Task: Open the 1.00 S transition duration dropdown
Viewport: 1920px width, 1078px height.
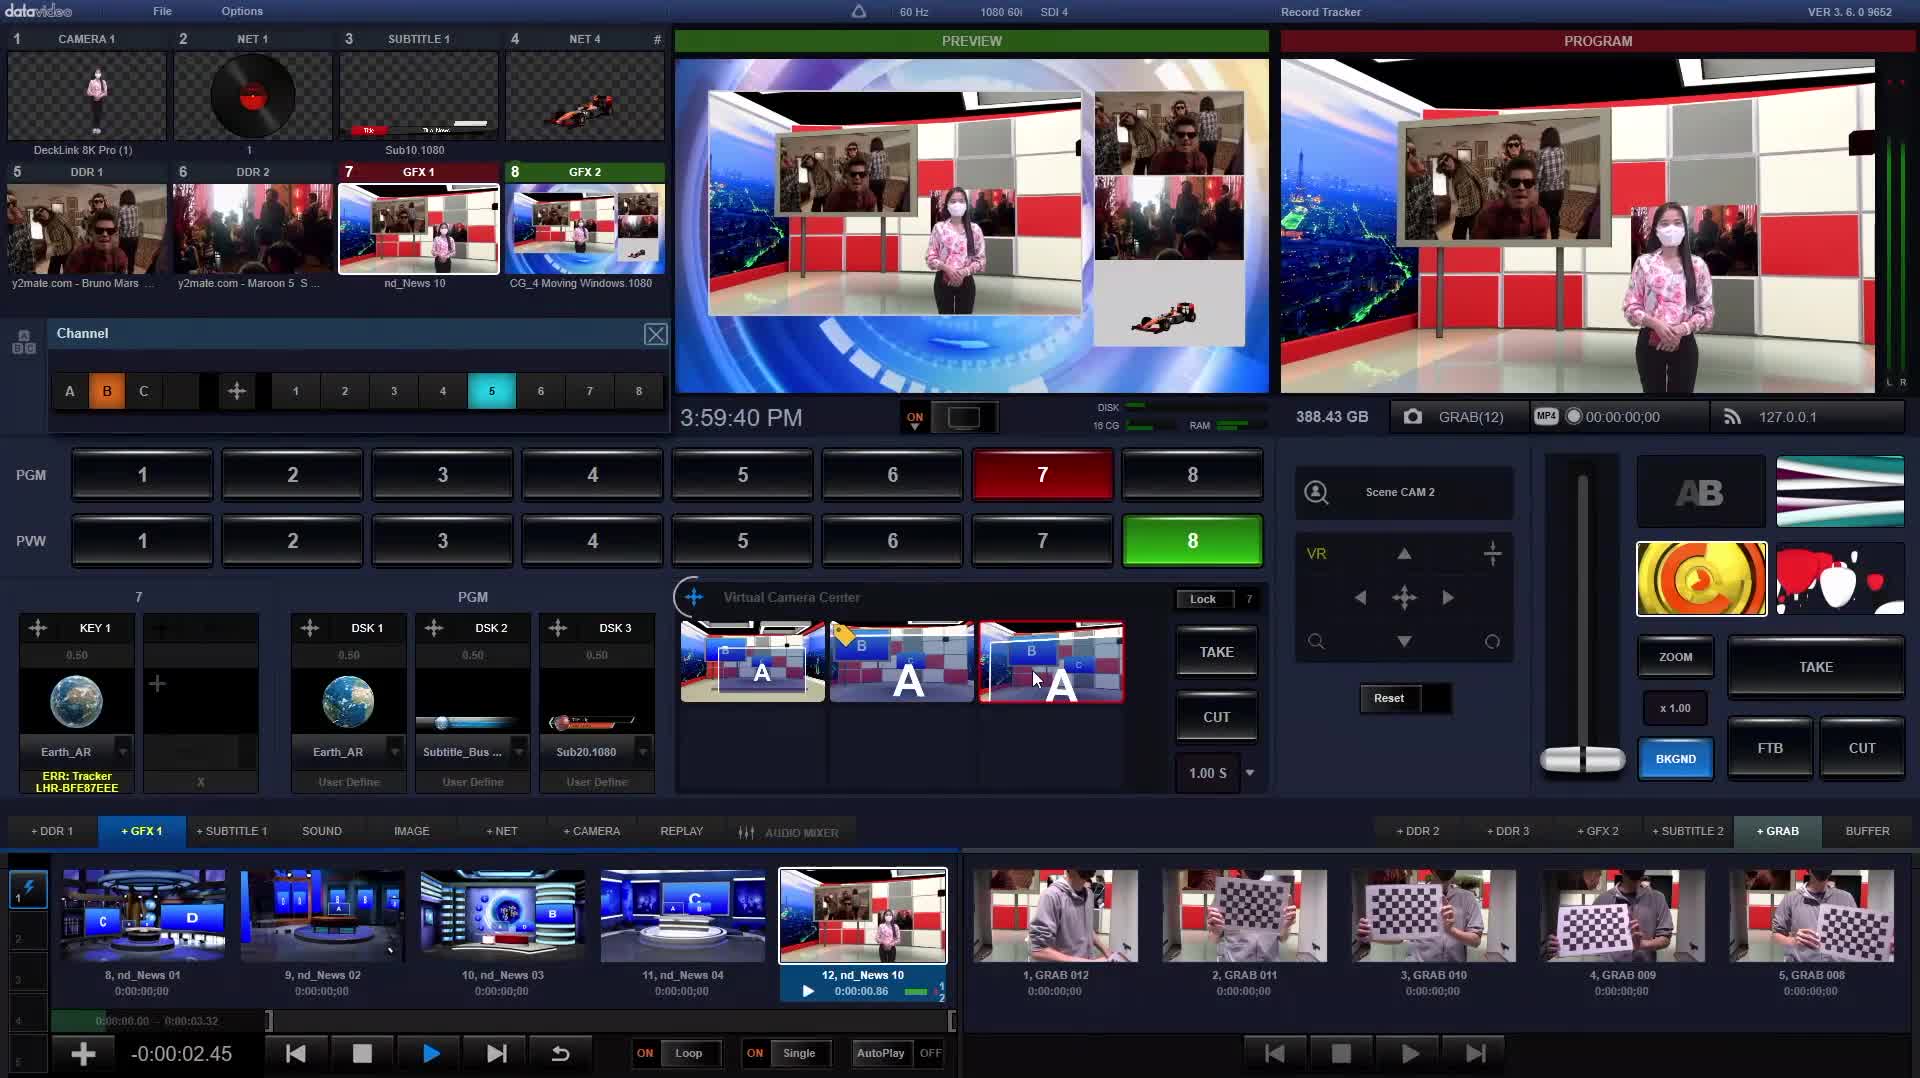Action: click(x=1250, y=773)
